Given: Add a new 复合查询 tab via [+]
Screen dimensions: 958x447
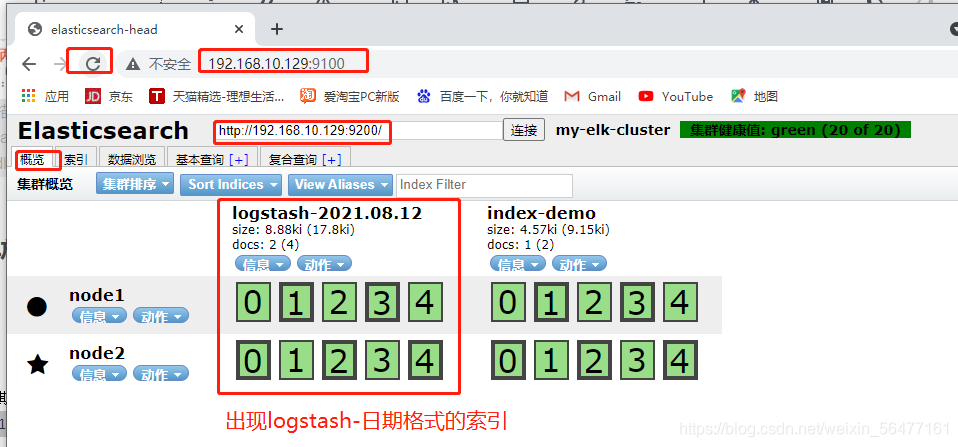Looking at the screenshot, I should [x=331, y=160].
